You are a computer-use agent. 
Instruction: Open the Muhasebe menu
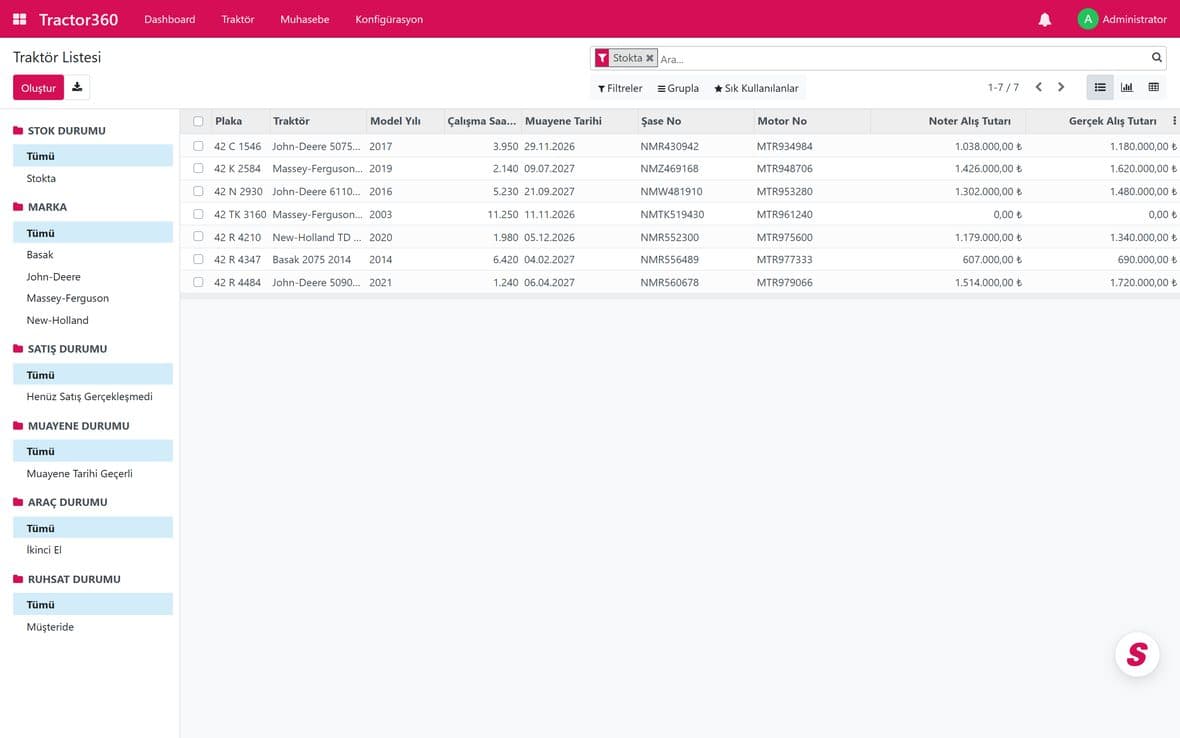pos(305,20)
